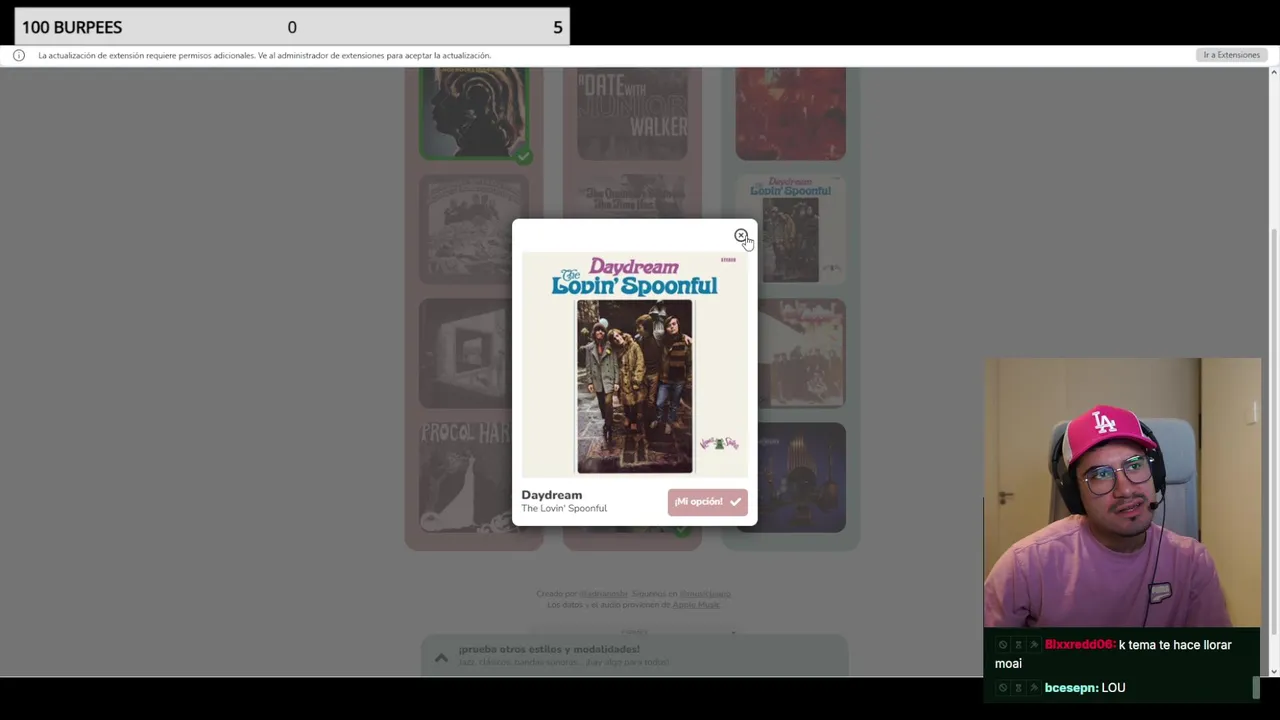Open Ir a Extensiones button

tap(1231, 55)
